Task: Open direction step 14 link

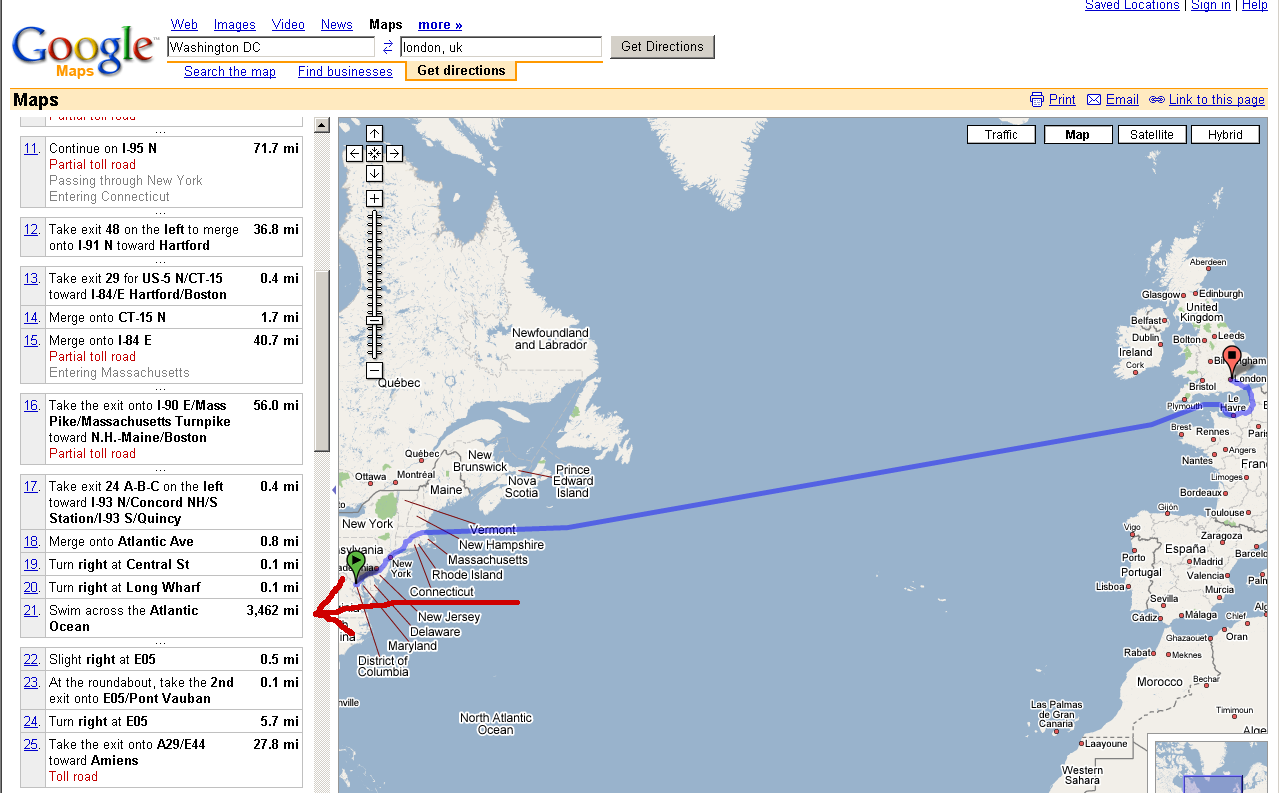Action: [31, 318]
